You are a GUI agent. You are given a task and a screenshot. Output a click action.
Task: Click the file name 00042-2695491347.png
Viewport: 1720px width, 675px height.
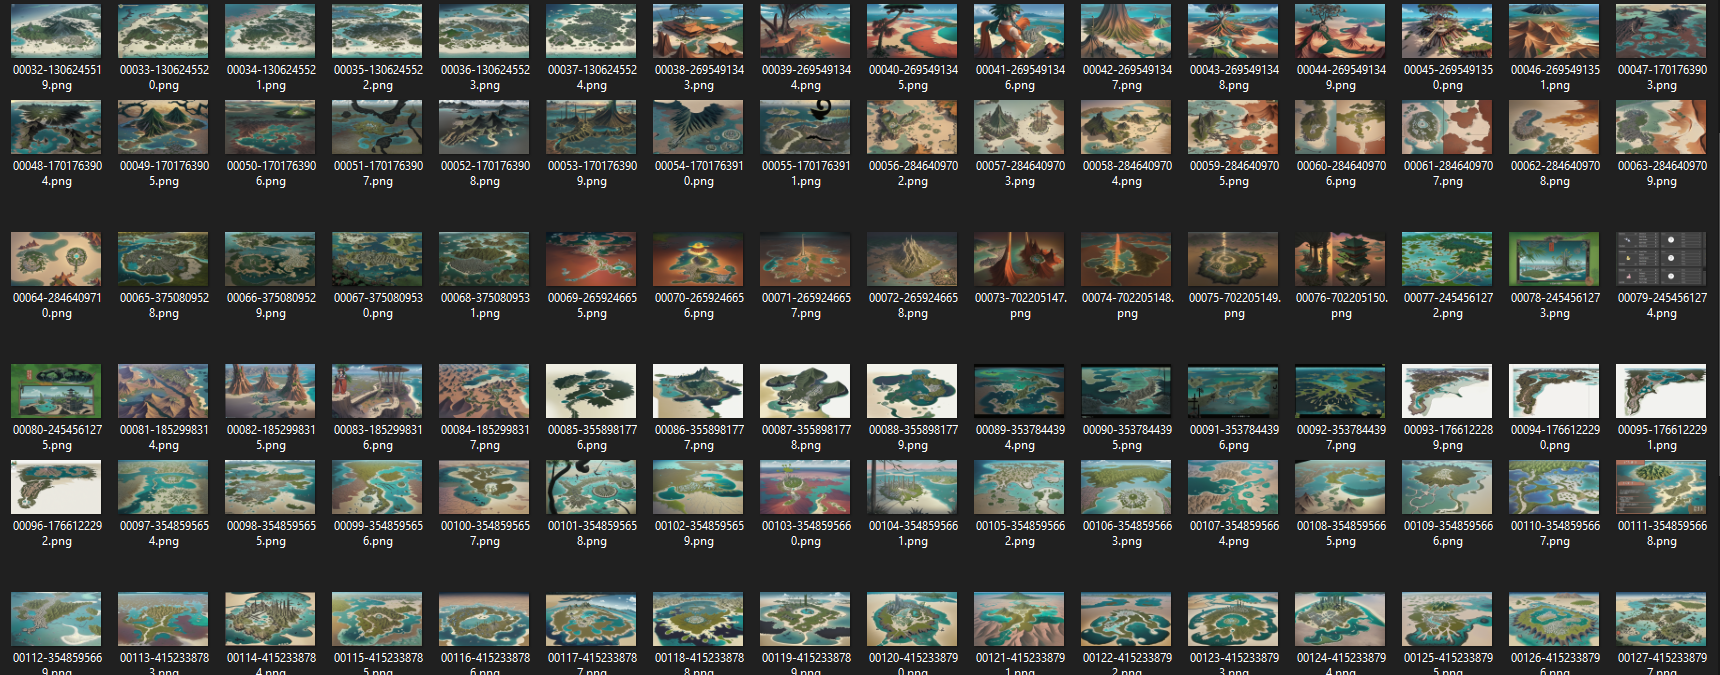[x=1127, y=78]
